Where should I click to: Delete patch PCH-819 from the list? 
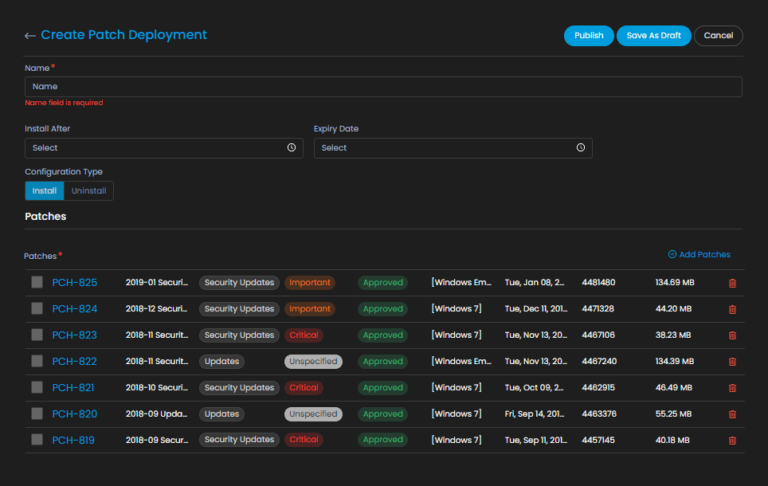pyautogui.click(x=732, y=439)
